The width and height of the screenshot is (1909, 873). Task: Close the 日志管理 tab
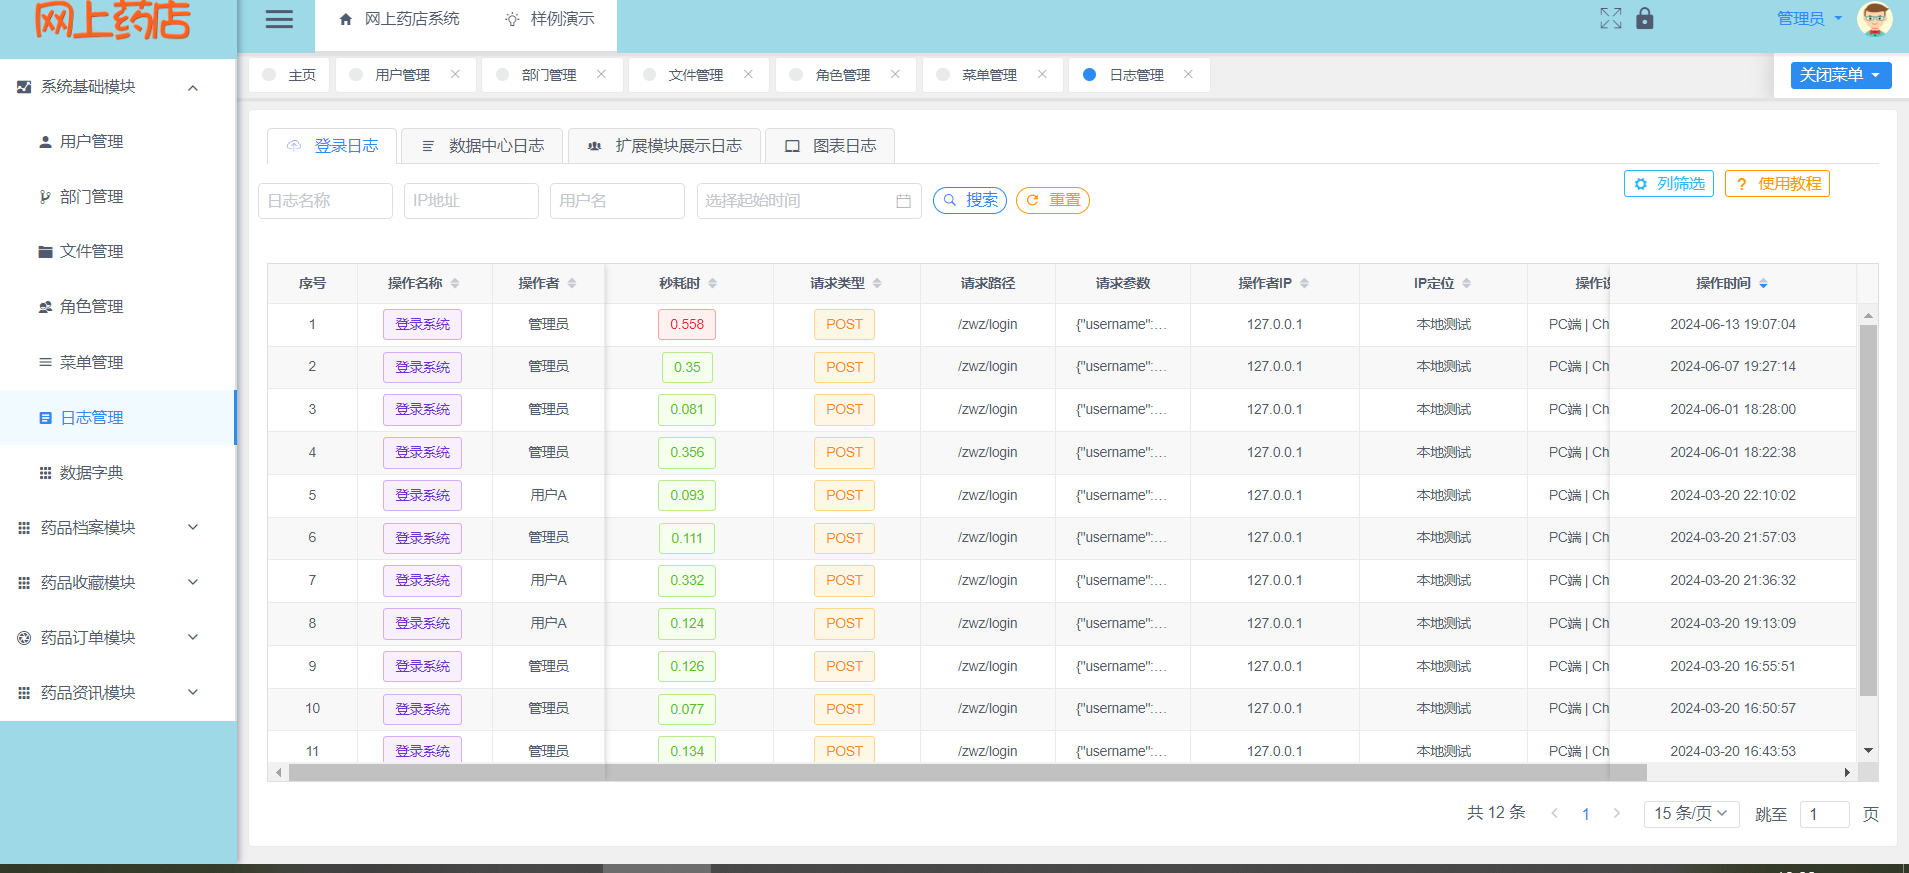click(x=1188, y=74)
